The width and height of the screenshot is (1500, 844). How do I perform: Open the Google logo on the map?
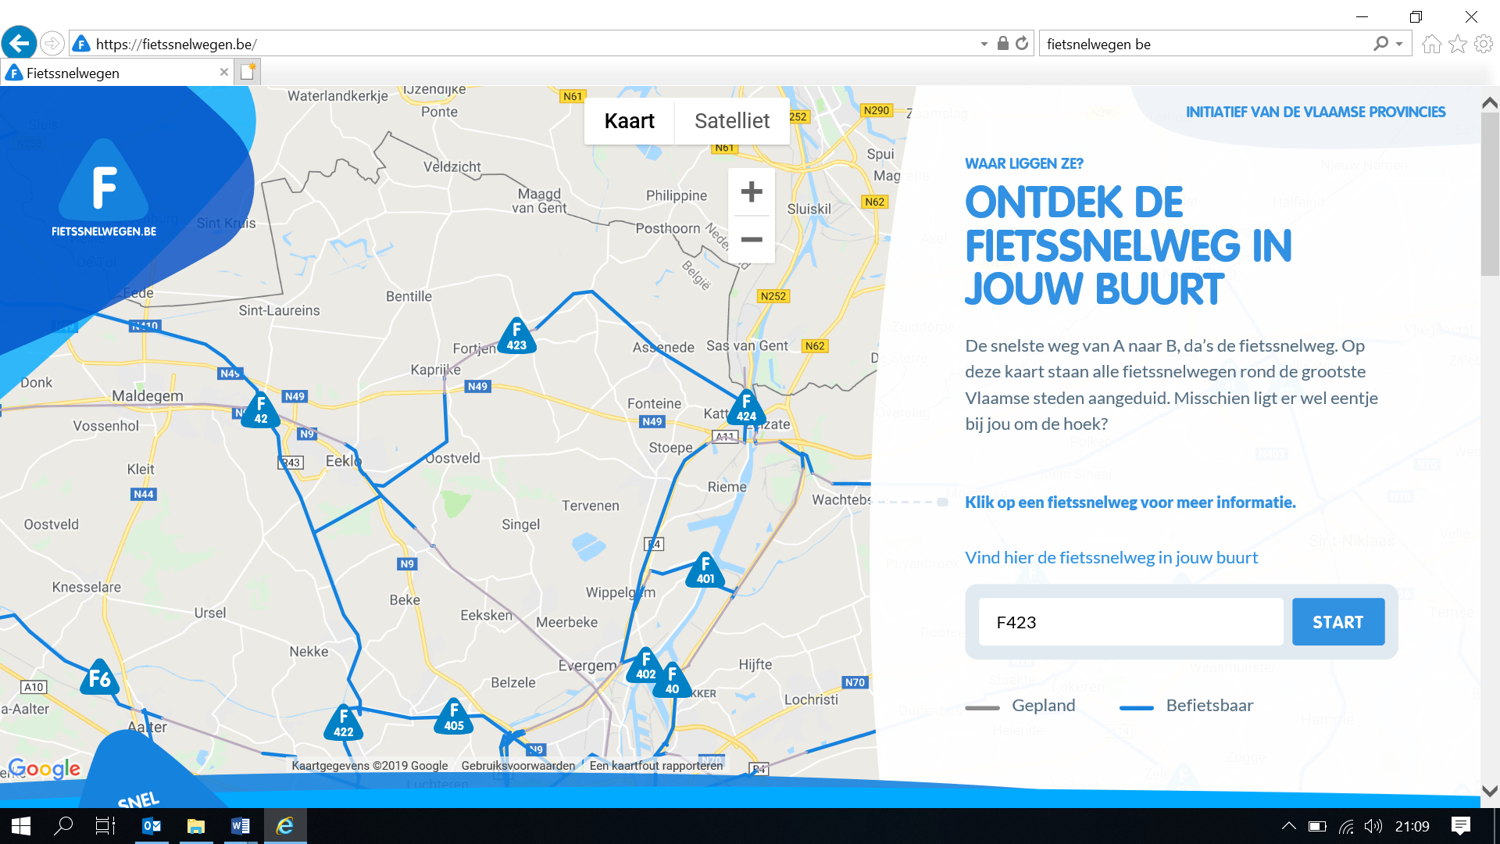click(44, 768)
